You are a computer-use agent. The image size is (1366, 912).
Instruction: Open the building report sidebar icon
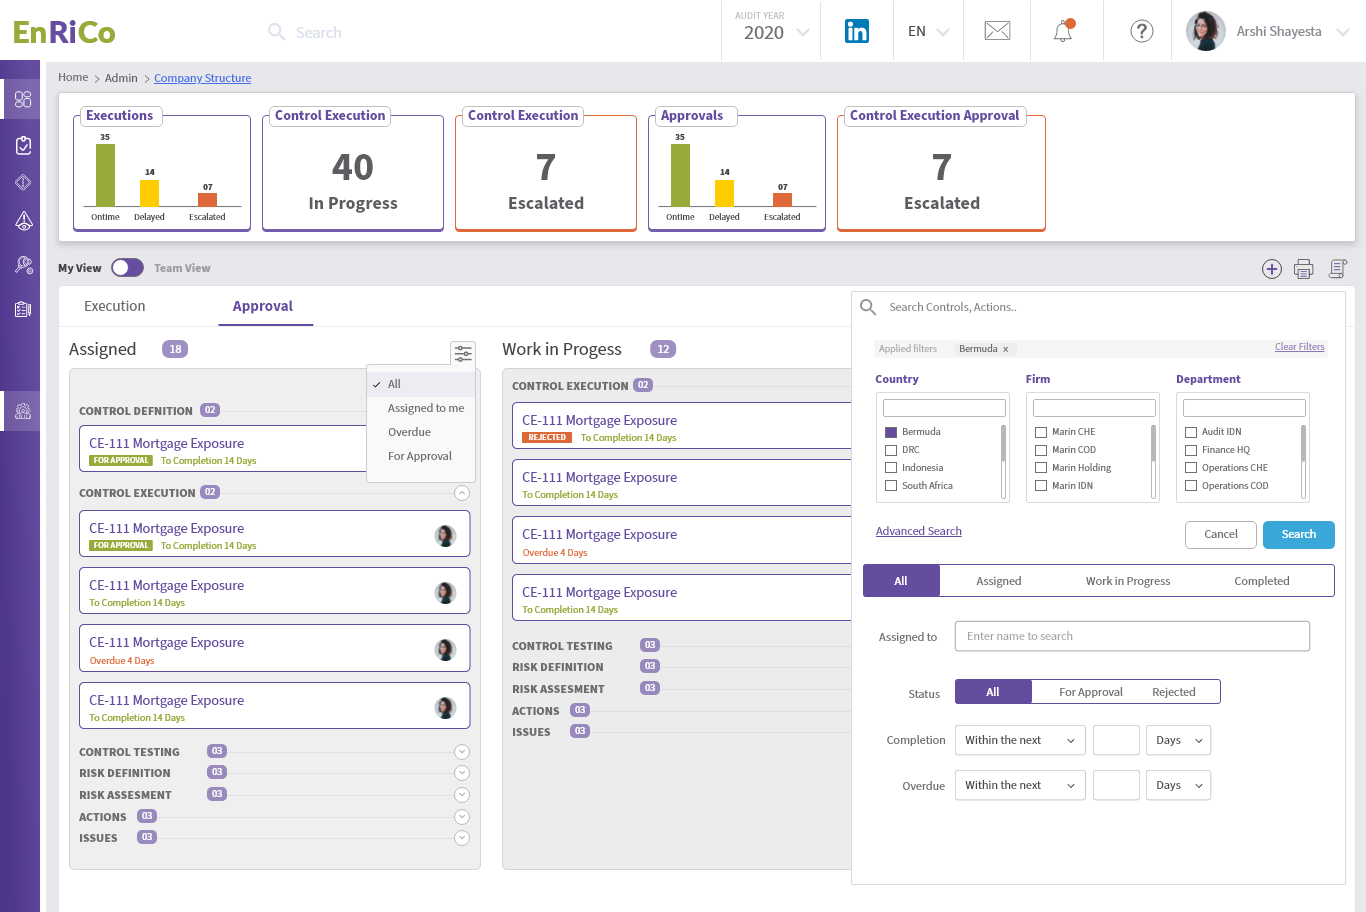[23, 309]
